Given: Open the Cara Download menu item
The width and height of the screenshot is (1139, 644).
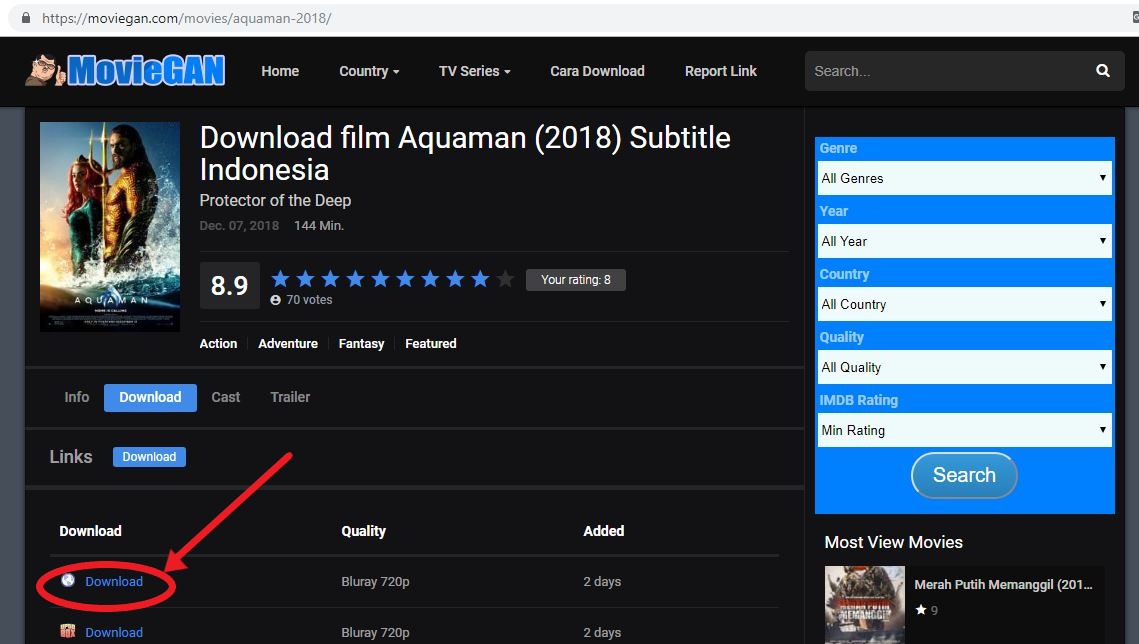Looking at the screenshot, I should tap(597, 70).
